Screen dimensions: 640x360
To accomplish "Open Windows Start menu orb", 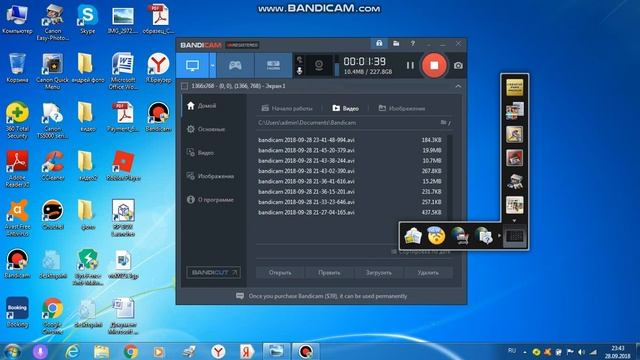I will (x=12, y=351).
